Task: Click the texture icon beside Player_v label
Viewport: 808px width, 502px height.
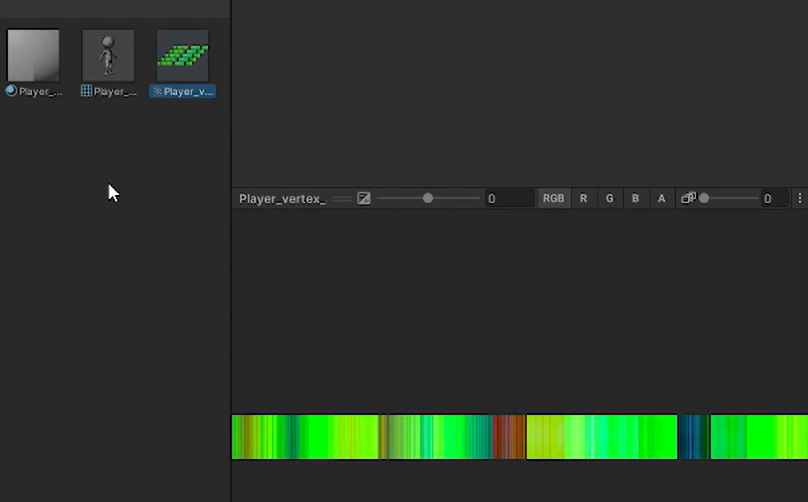Action: point(158,91)
